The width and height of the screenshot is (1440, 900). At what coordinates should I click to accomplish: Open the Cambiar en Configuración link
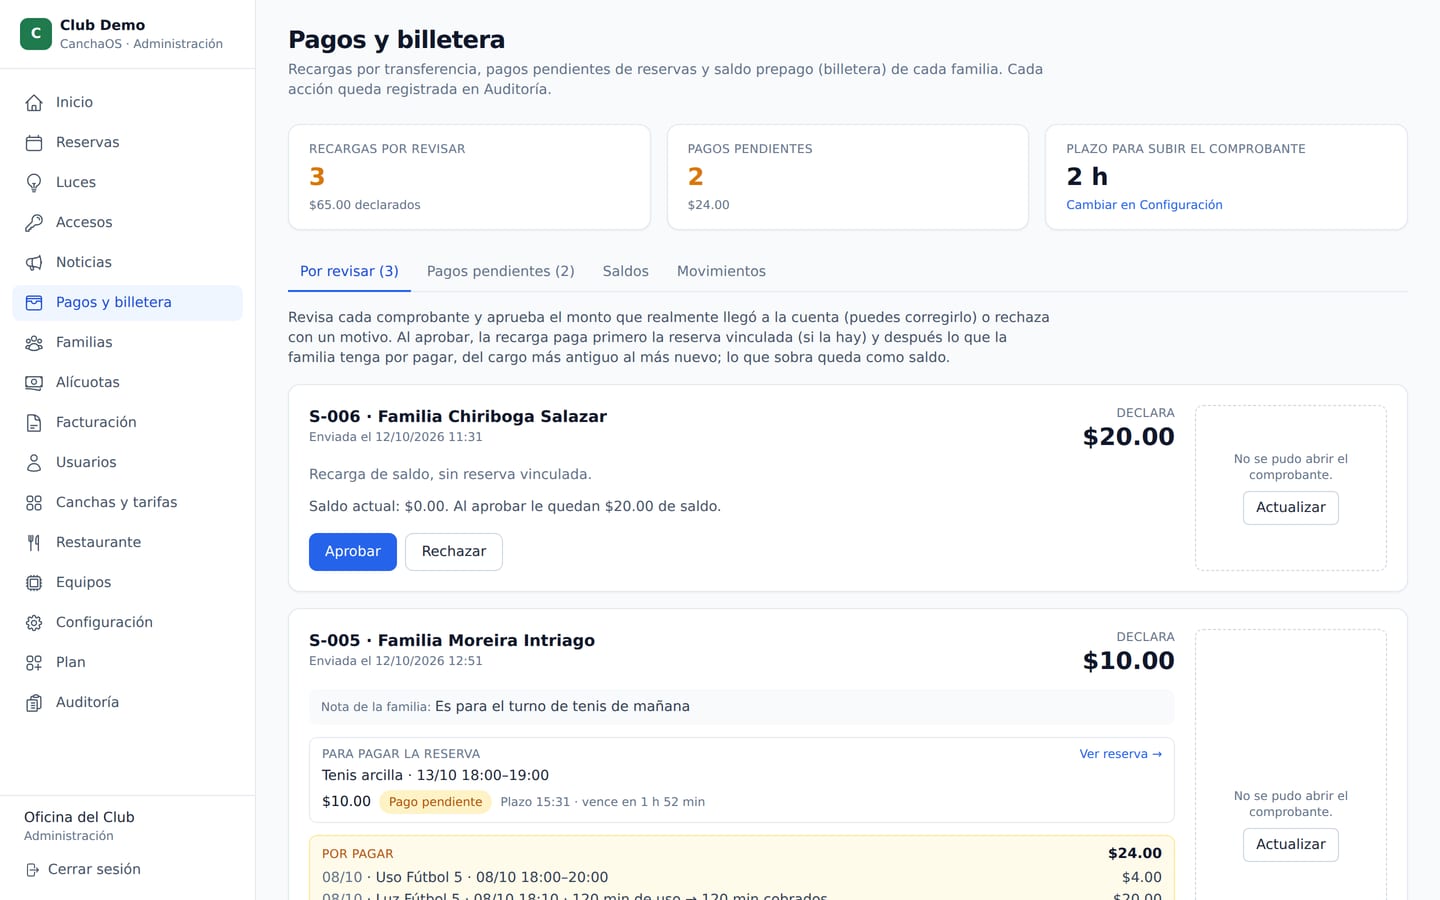1144,205
